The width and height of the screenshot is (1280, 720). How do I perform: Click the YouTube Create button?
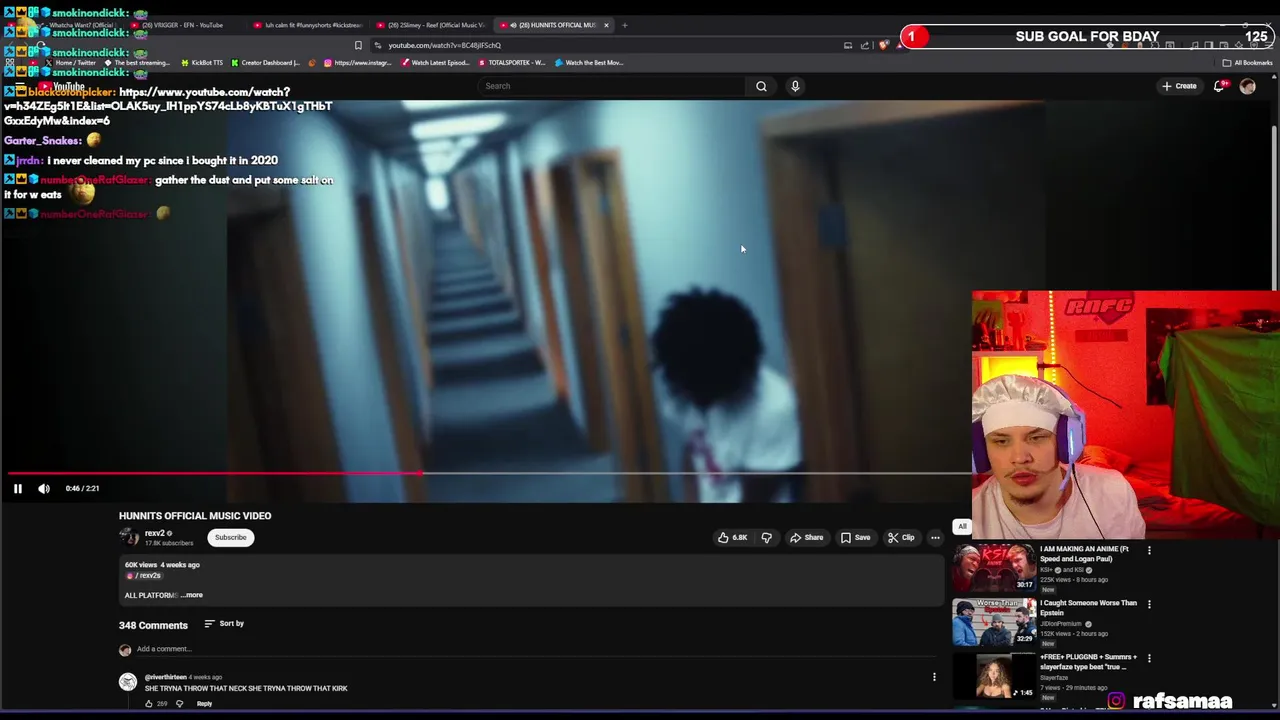coord(1180,86)
